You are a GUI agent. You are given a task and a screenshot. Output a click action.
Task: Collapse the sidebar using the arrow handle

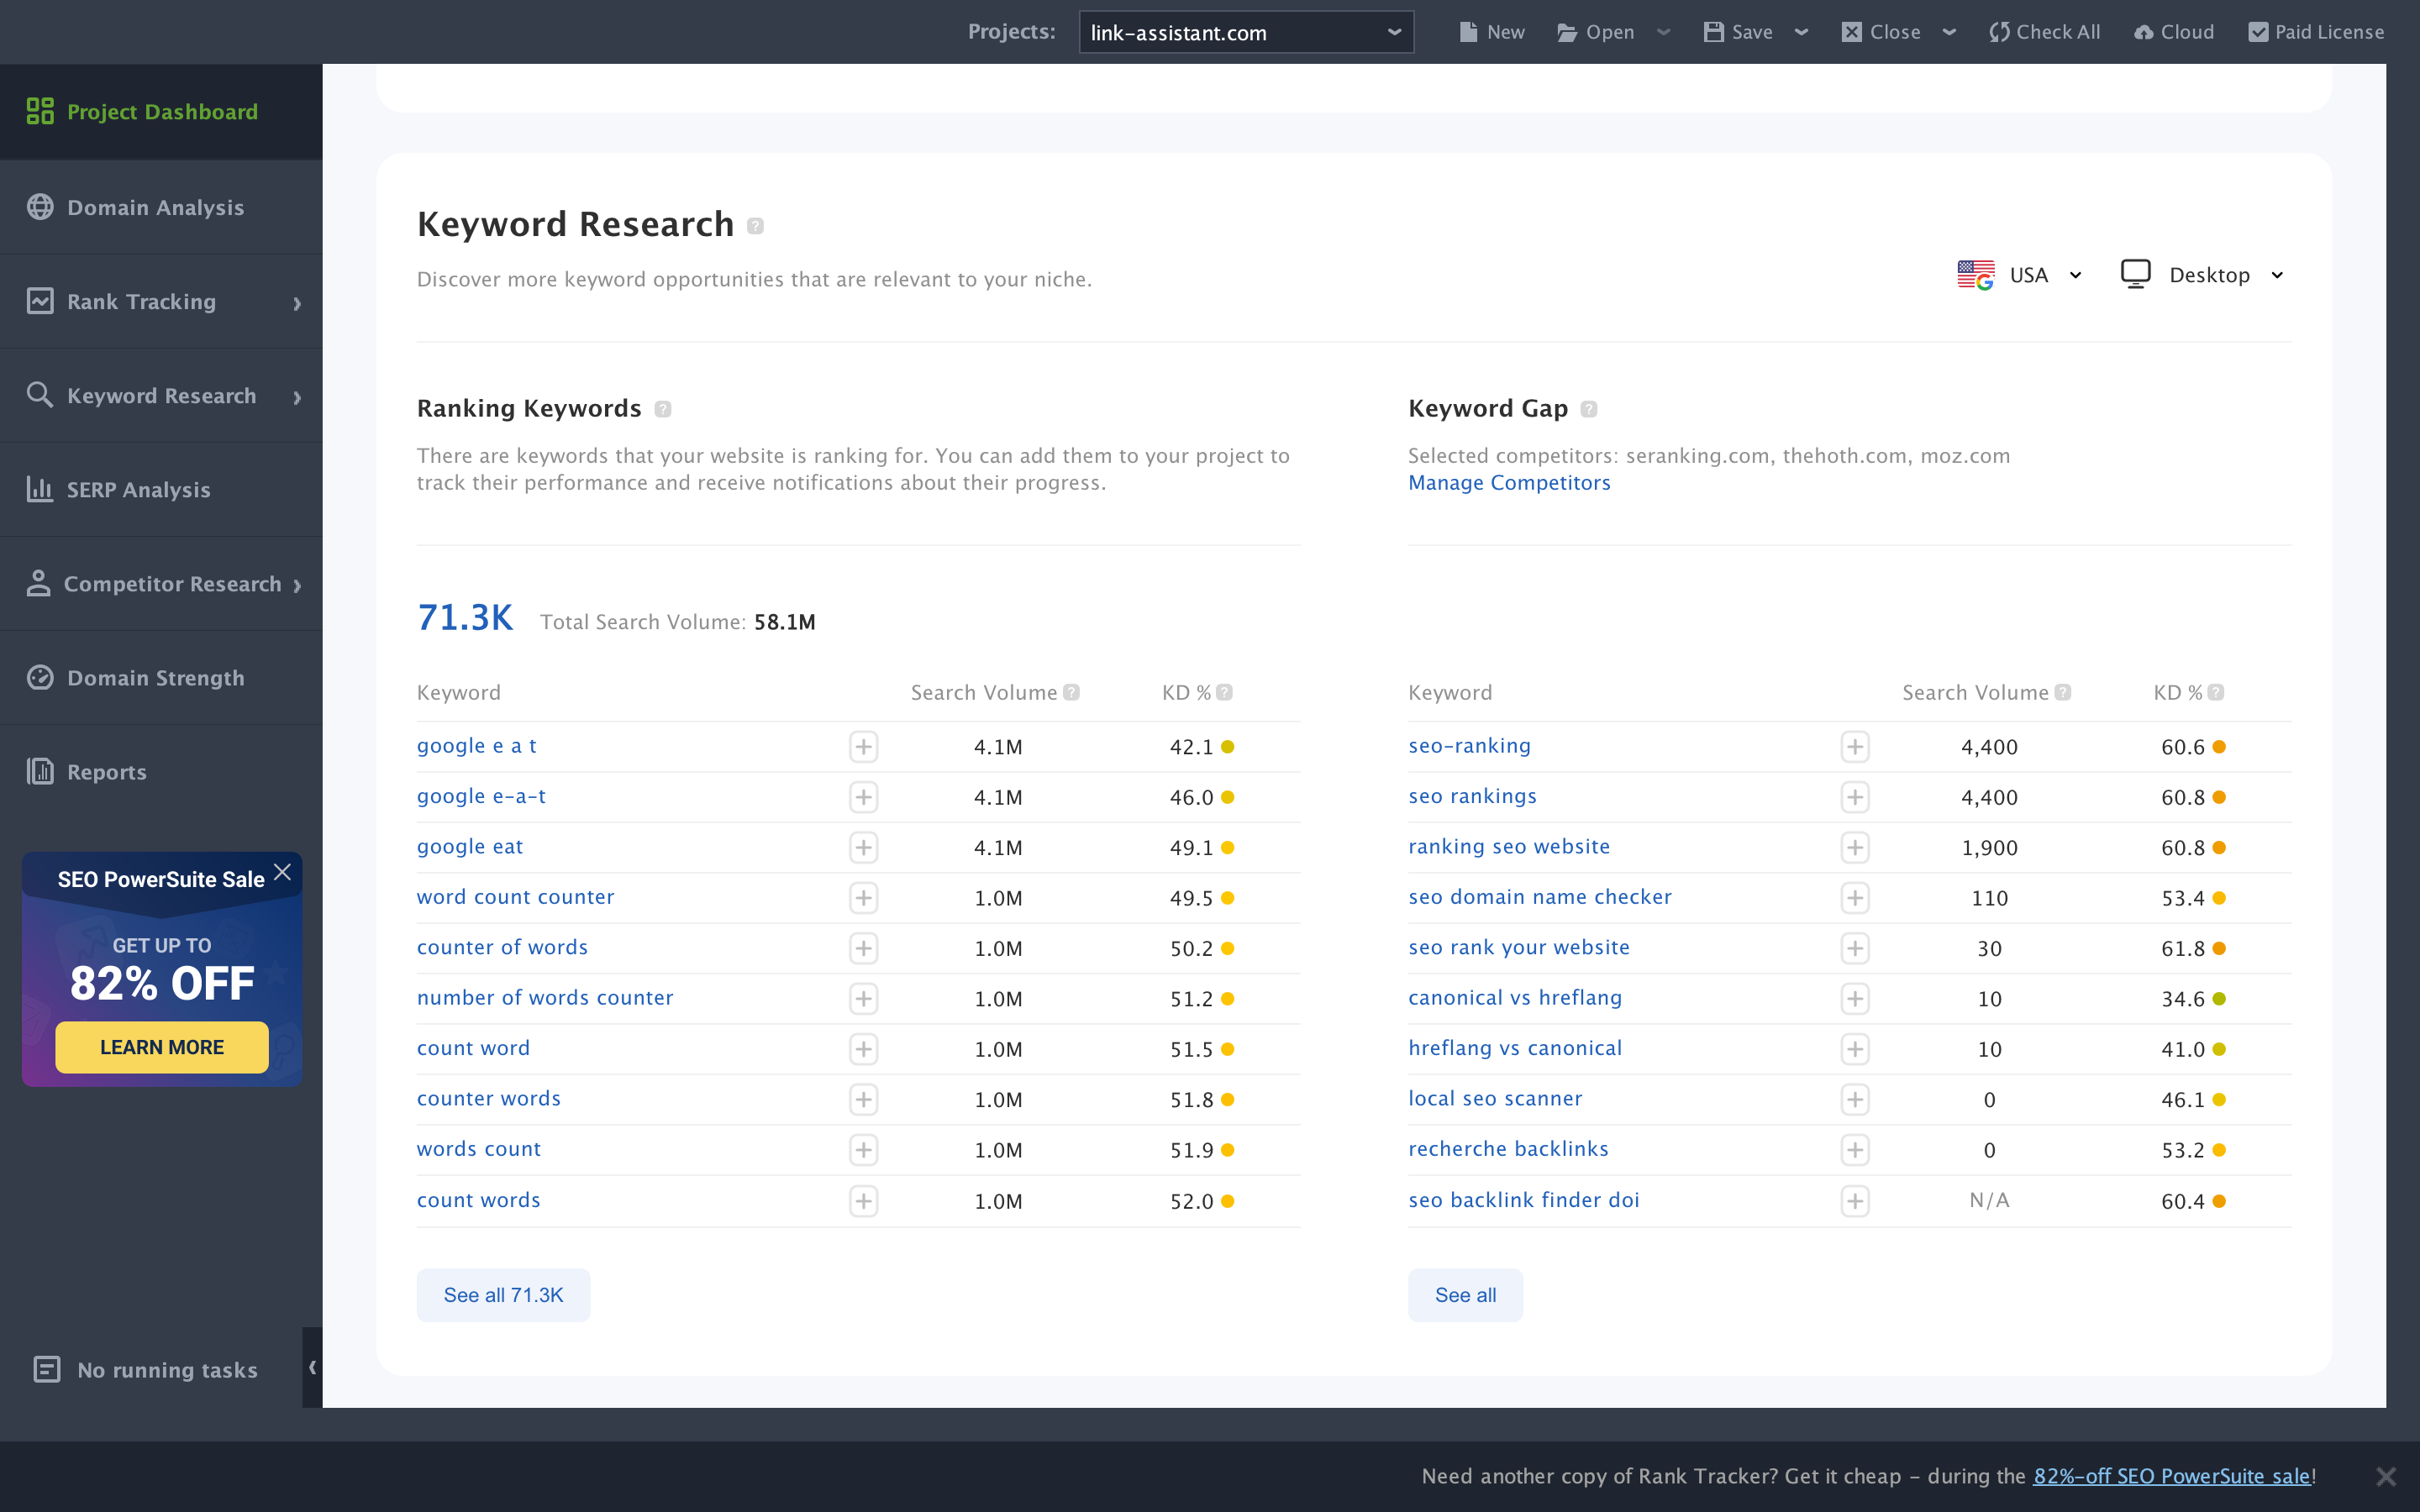pos(312,1367)
